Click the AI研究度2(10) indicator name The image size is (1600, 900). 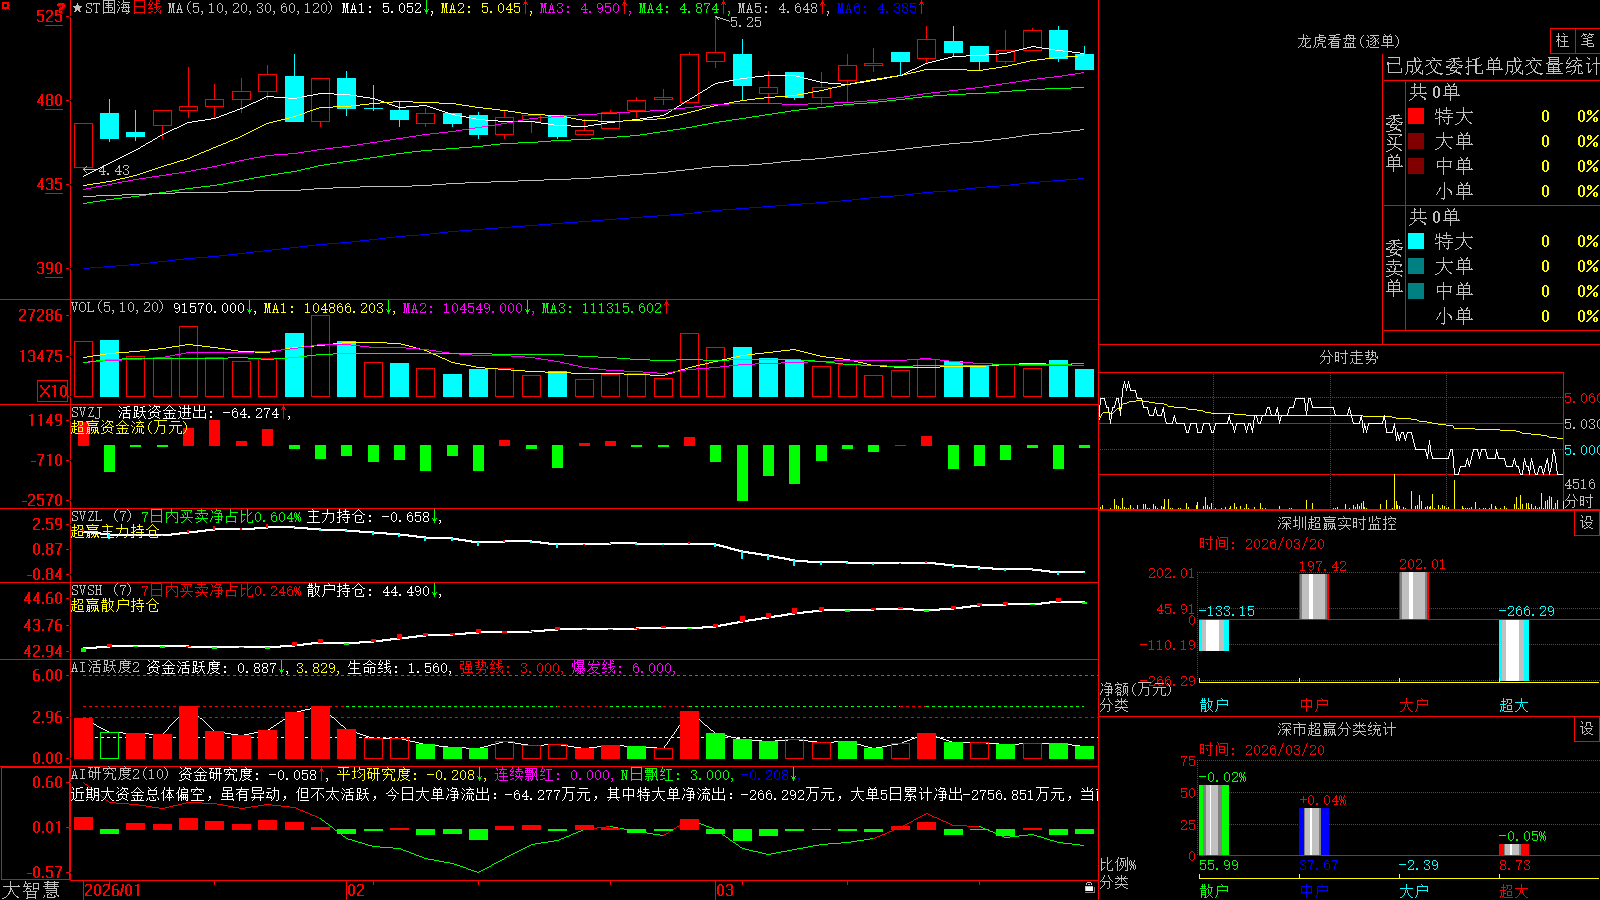point(120,774)
